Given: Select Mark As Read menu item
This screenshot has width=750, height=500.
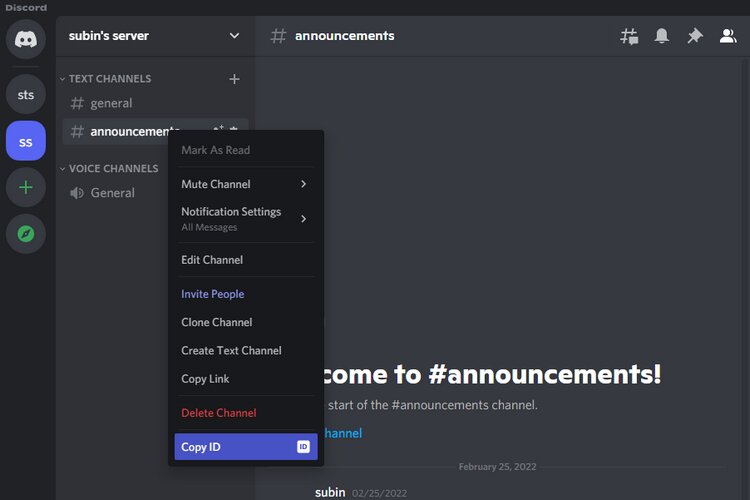Looking at the screenshot, I should (x=246, y=150).
